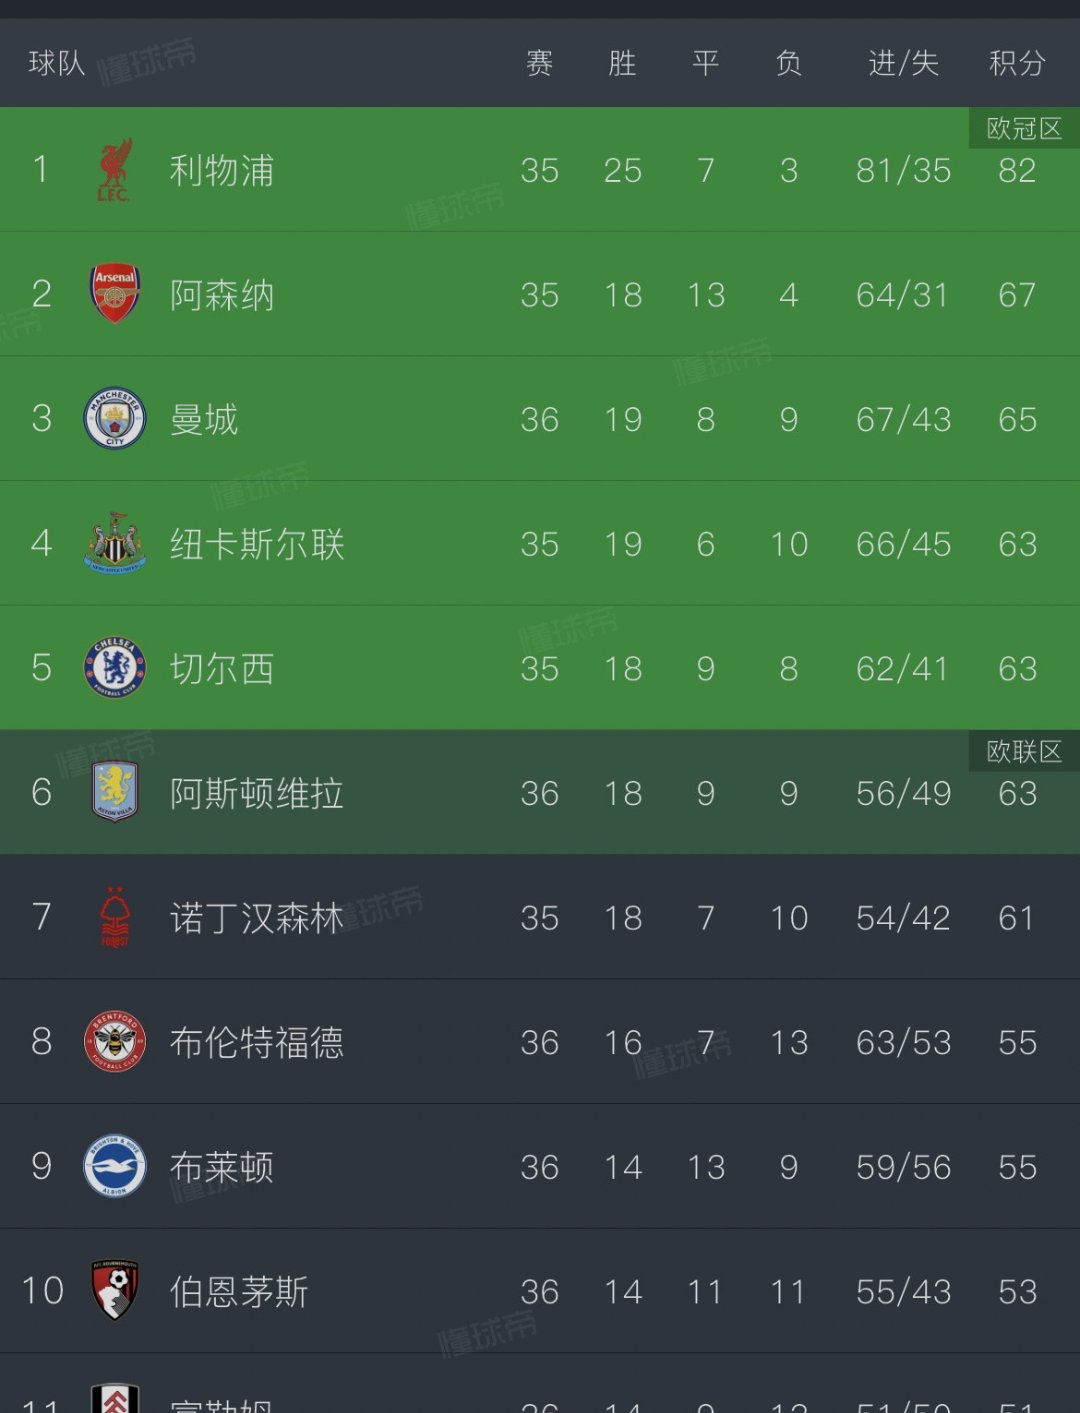Viewport: 1080px width, 1413px height.
Task: Select Liverpool's 82 points value
Action: click(x=1017, y=170)
